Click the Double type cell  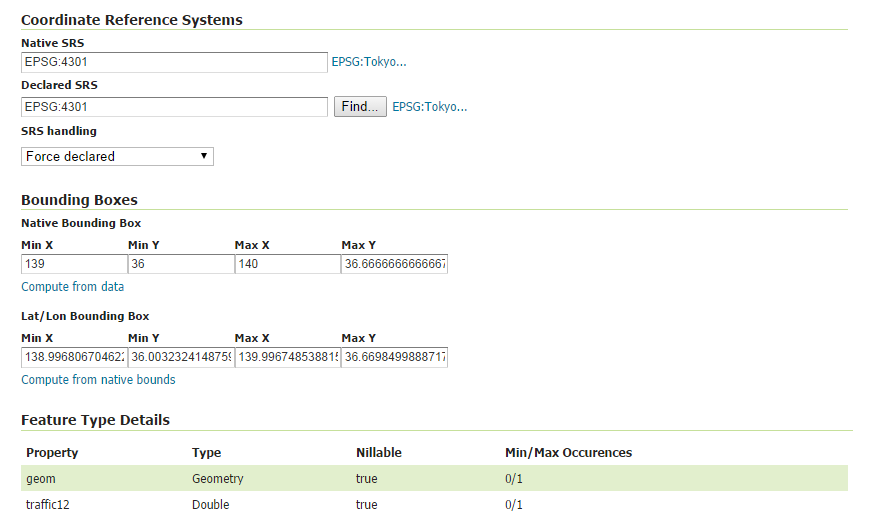[x=210, y=505]
